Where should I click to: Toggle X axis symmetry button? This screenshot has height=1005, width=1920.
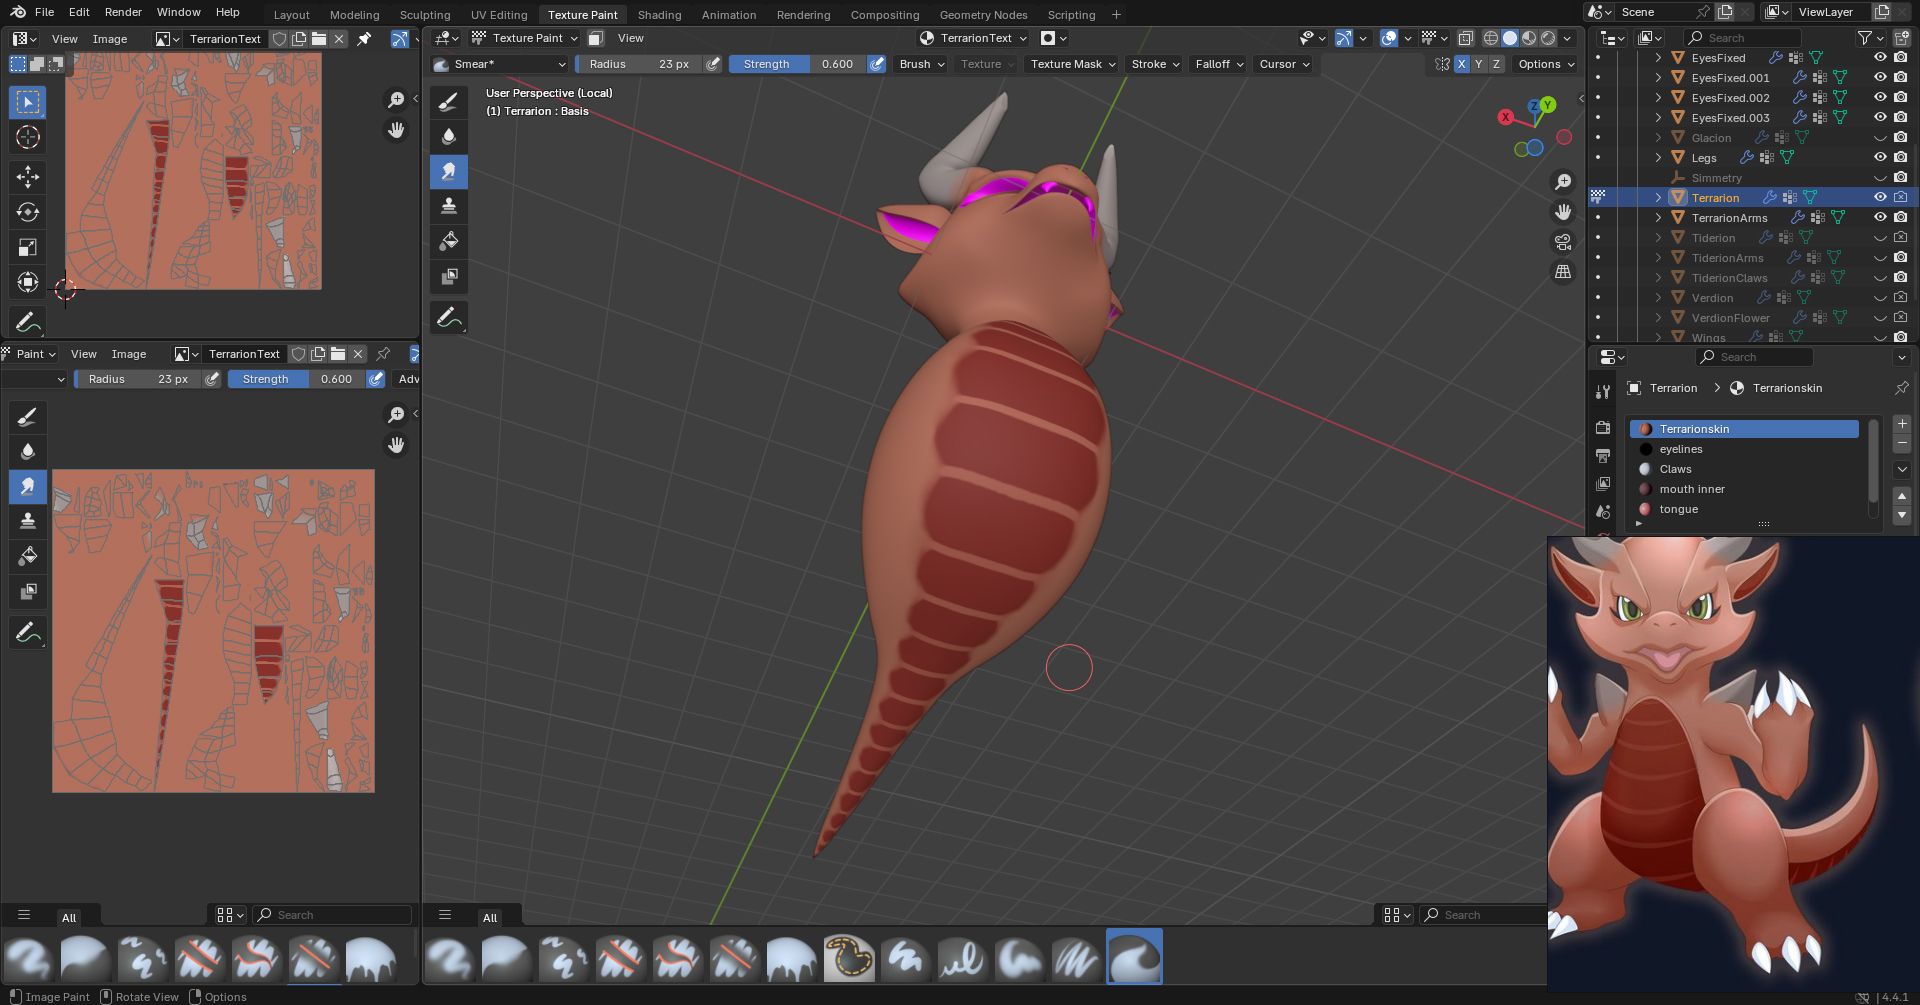click(1462, 64)
